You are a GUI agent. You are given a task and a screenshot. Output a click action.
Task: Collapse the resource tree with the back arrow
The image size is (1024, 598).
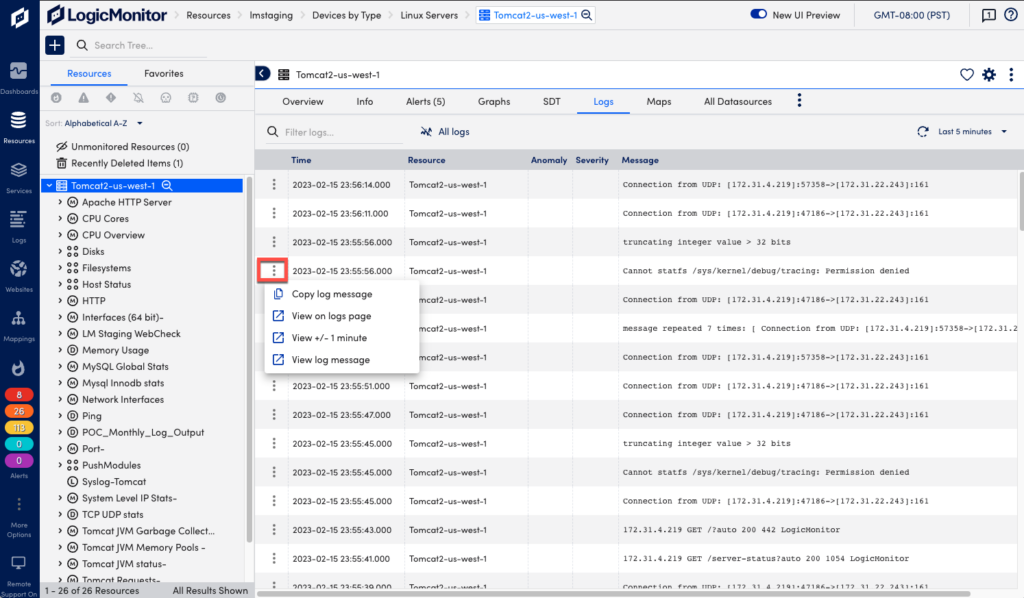pyautogui.click(x=262, y=74)
